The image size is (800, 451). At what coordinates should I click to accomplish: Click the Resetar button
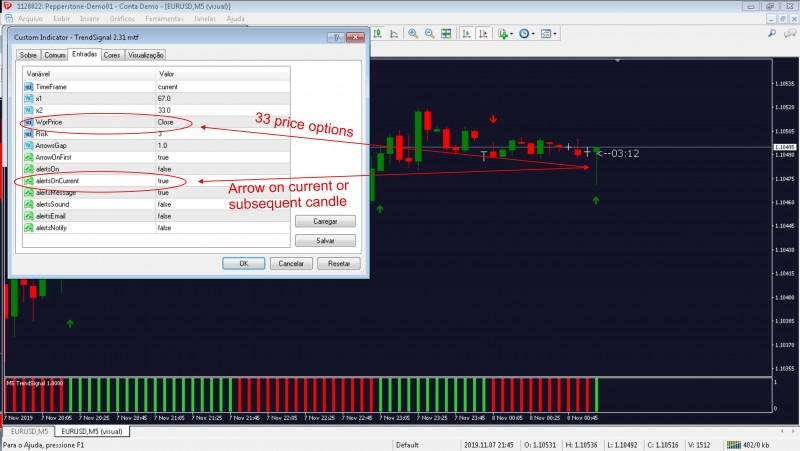pos(339,263)
